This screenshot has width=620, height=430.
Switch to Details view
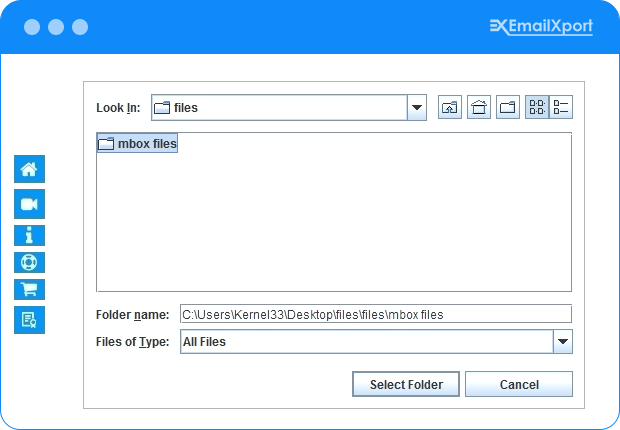point(561,108)
